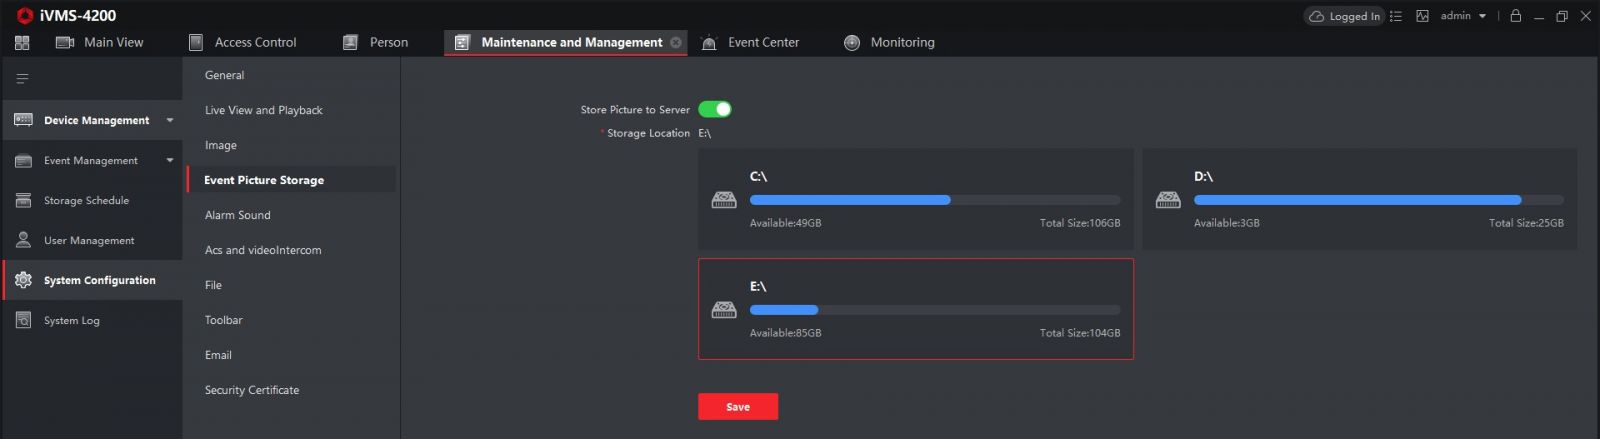Collapse the left sidebar with hamburger icon
This screenshot has height=439, width=1600.
click(x=22, y=79)
